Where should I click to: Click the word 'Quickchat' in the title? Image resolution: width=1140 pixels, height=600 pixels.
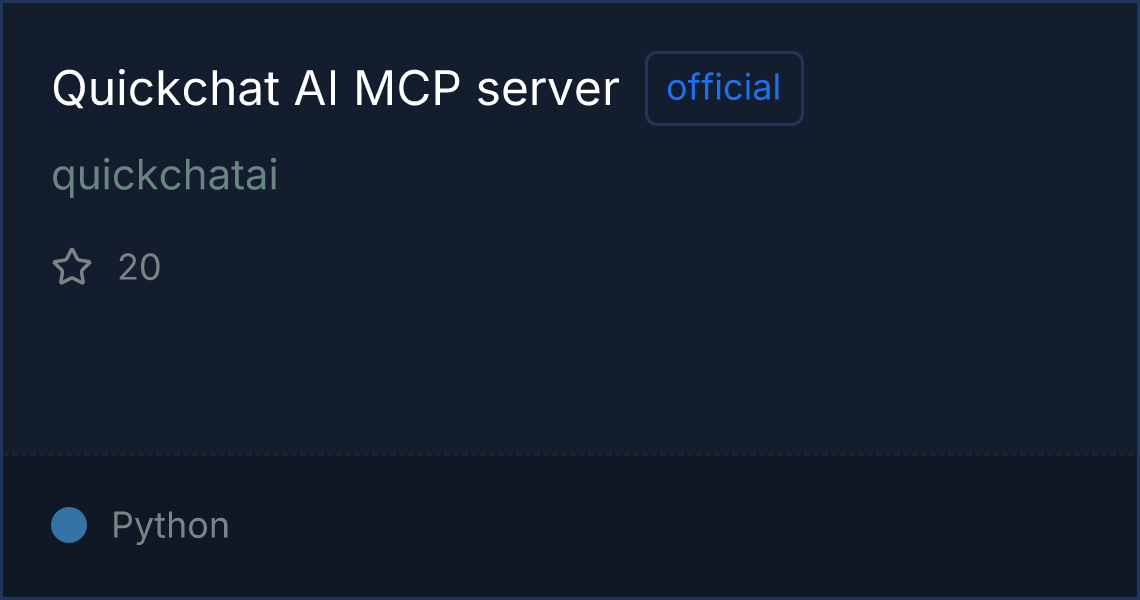(166, 89)
